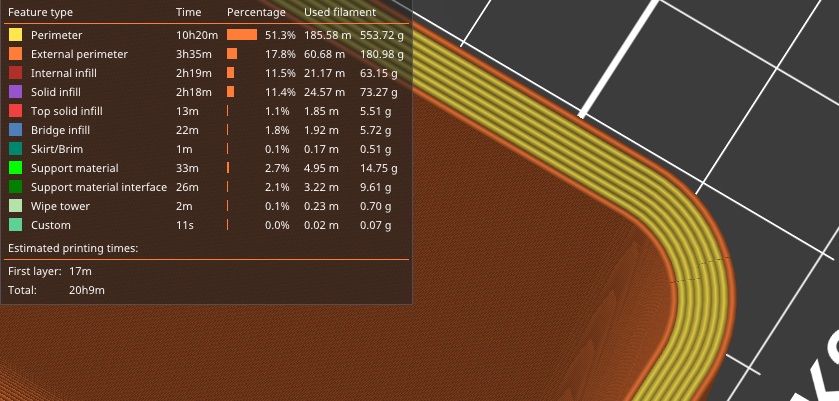
Task: Click the 11.5% percentage value
Action: [280, 73]
